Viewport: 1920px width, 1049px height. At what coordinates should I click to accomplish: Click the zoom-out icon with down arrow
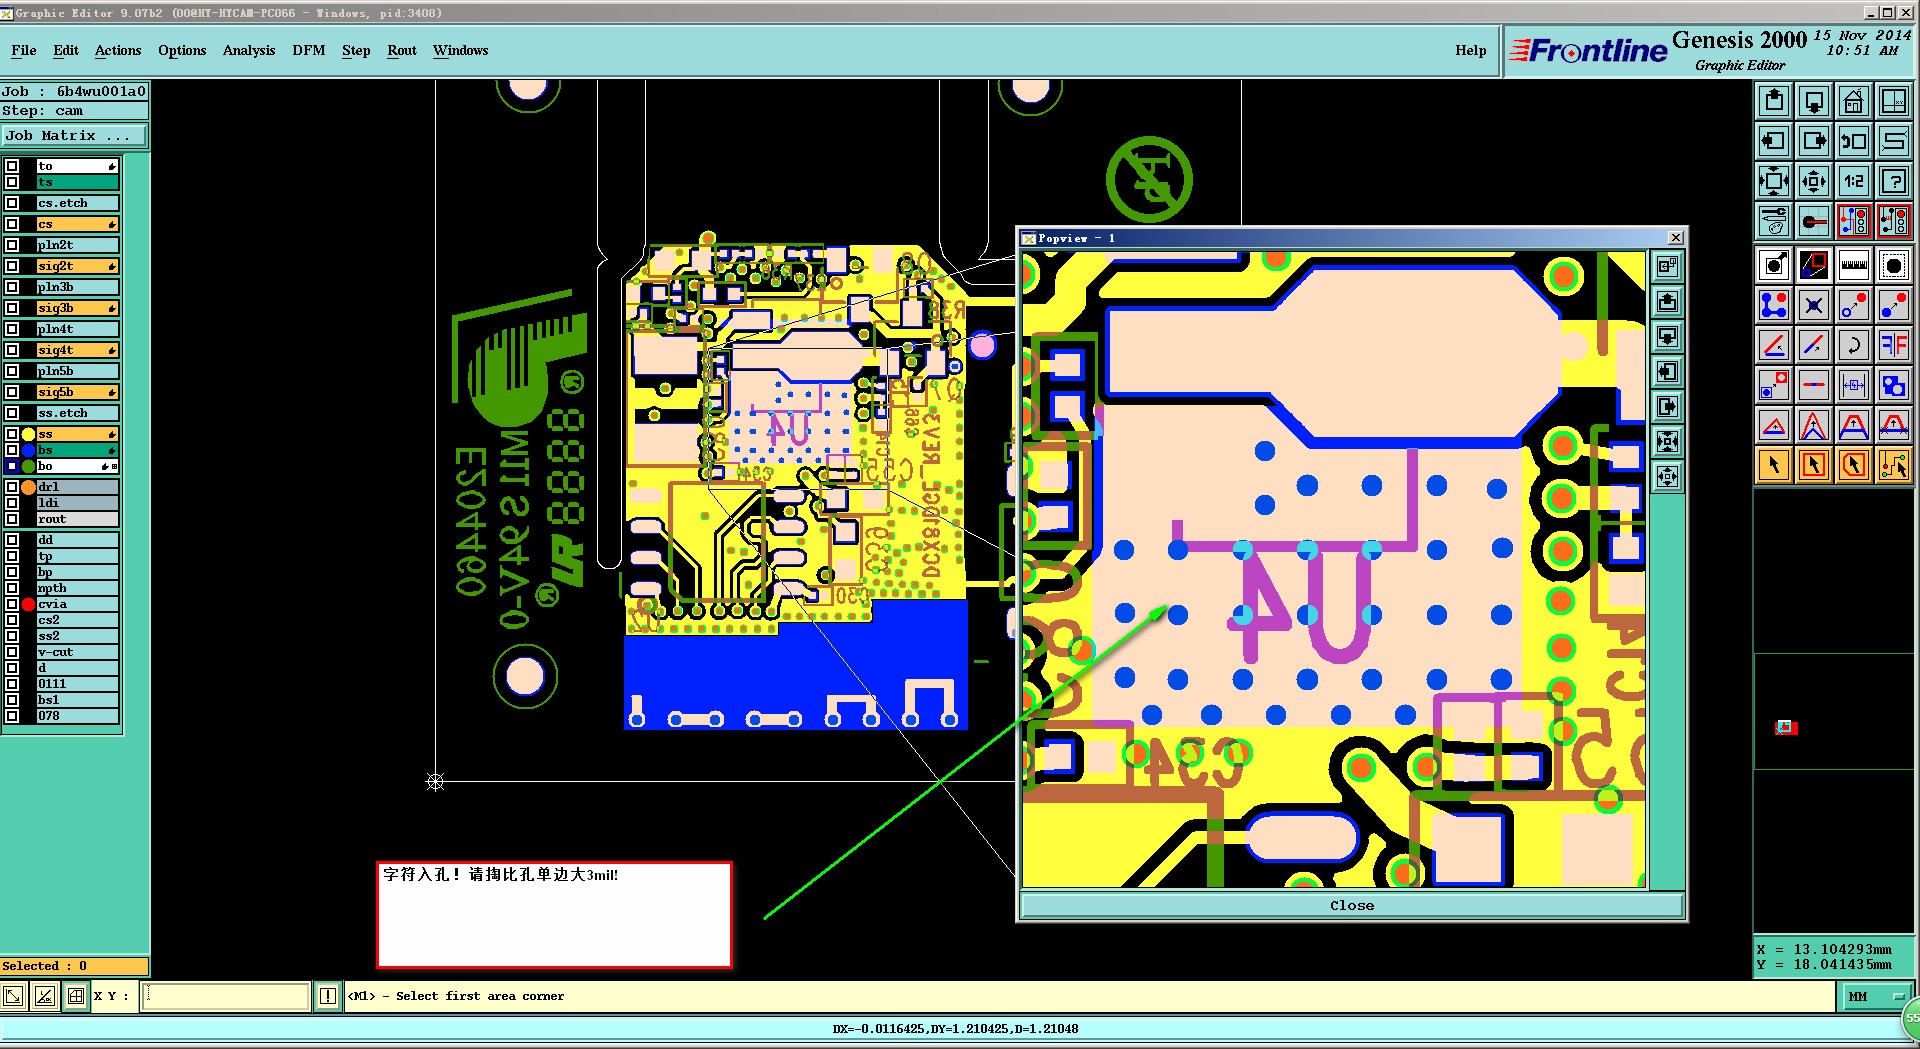tap(1814, 101)
